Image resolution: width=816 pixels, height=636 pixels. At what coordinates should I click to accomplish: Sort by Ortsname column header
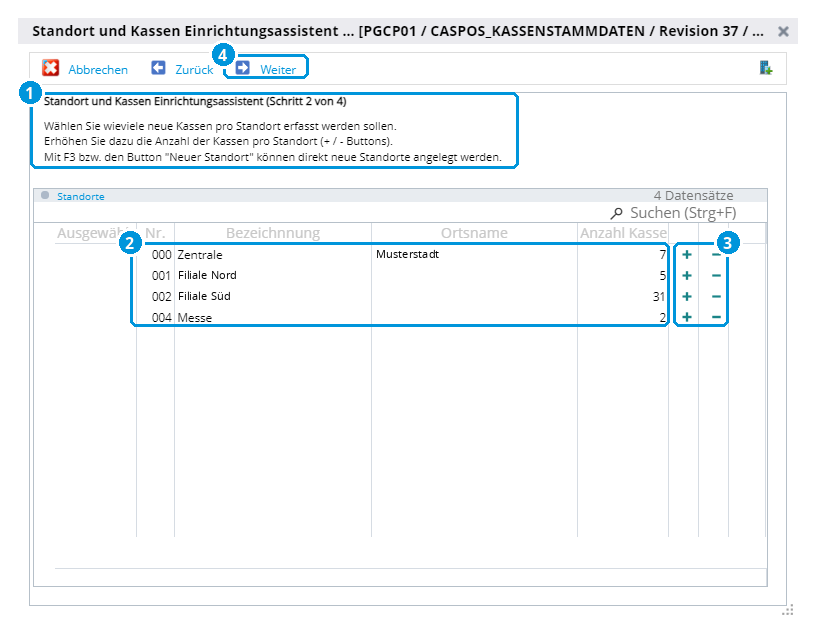tap(474, 233)
